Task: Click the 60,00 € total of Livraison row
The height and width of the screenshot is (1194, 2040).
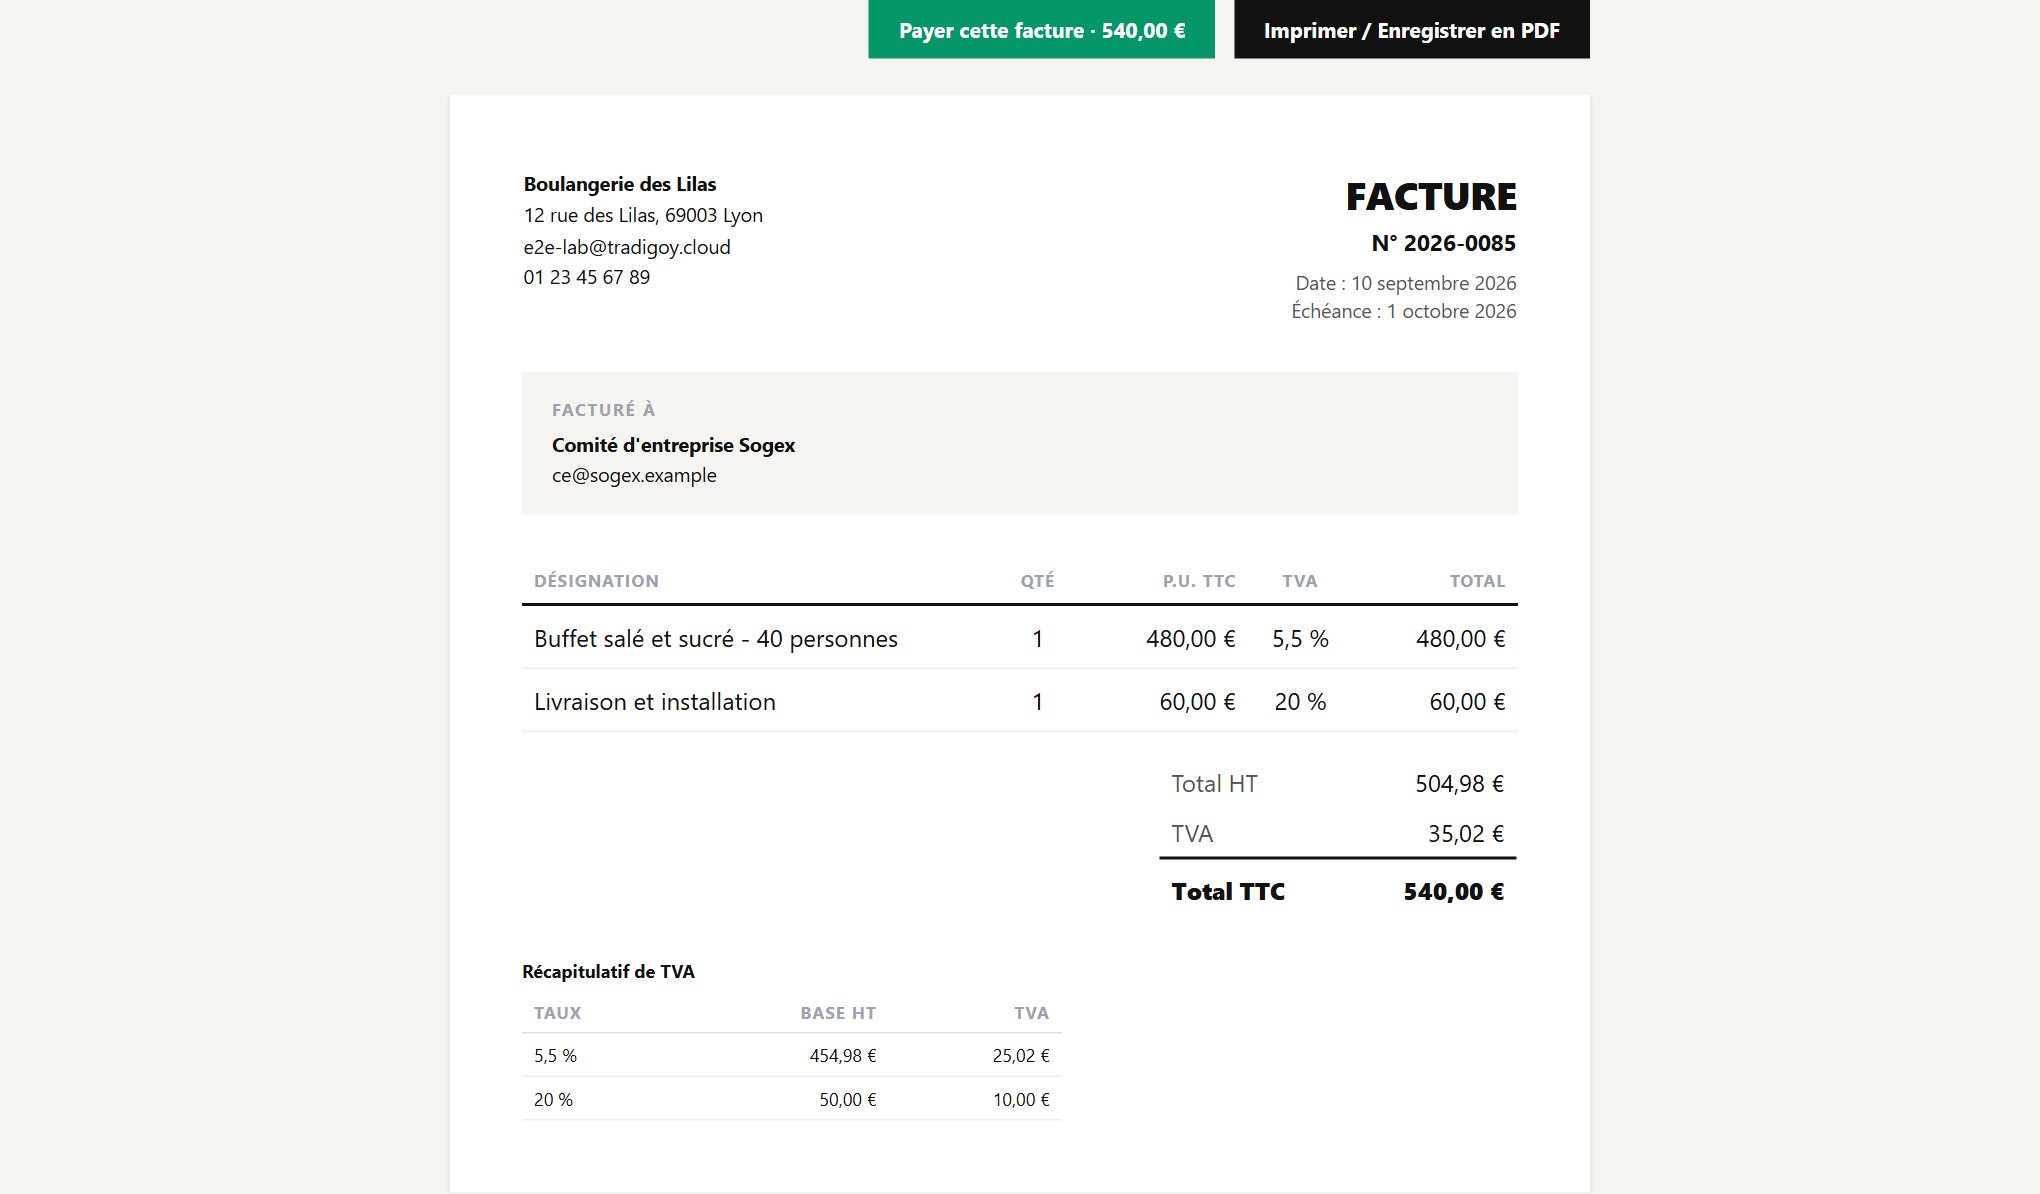Action: click(1467, 702)
